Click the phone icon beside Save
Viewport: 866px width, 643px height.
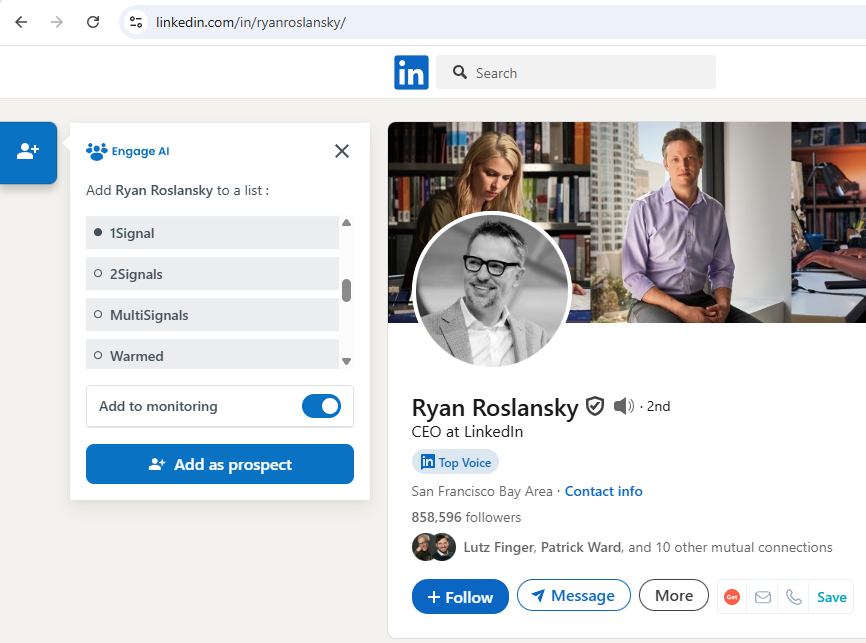point(794,597)
